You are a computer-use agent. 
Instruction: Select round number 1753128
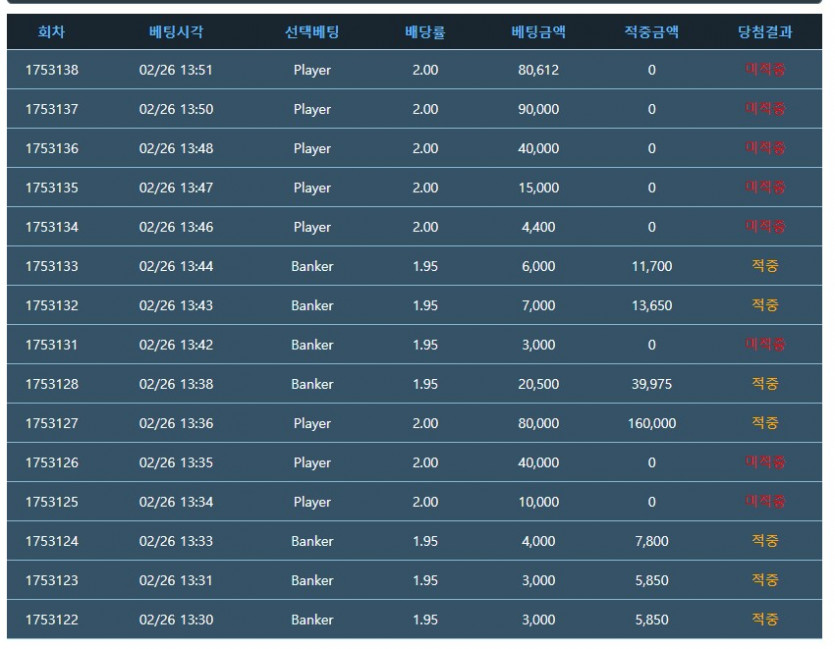(x=52, y=384)
